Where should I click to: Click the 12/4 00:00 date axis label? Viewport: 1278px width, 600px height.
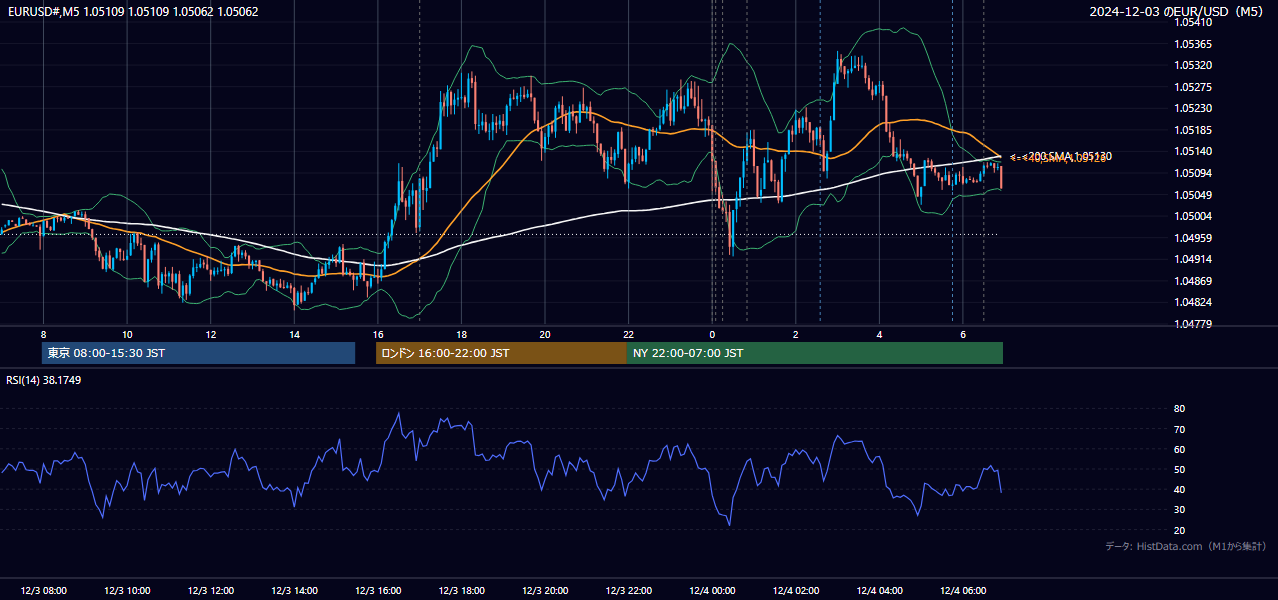pos(712,591)
